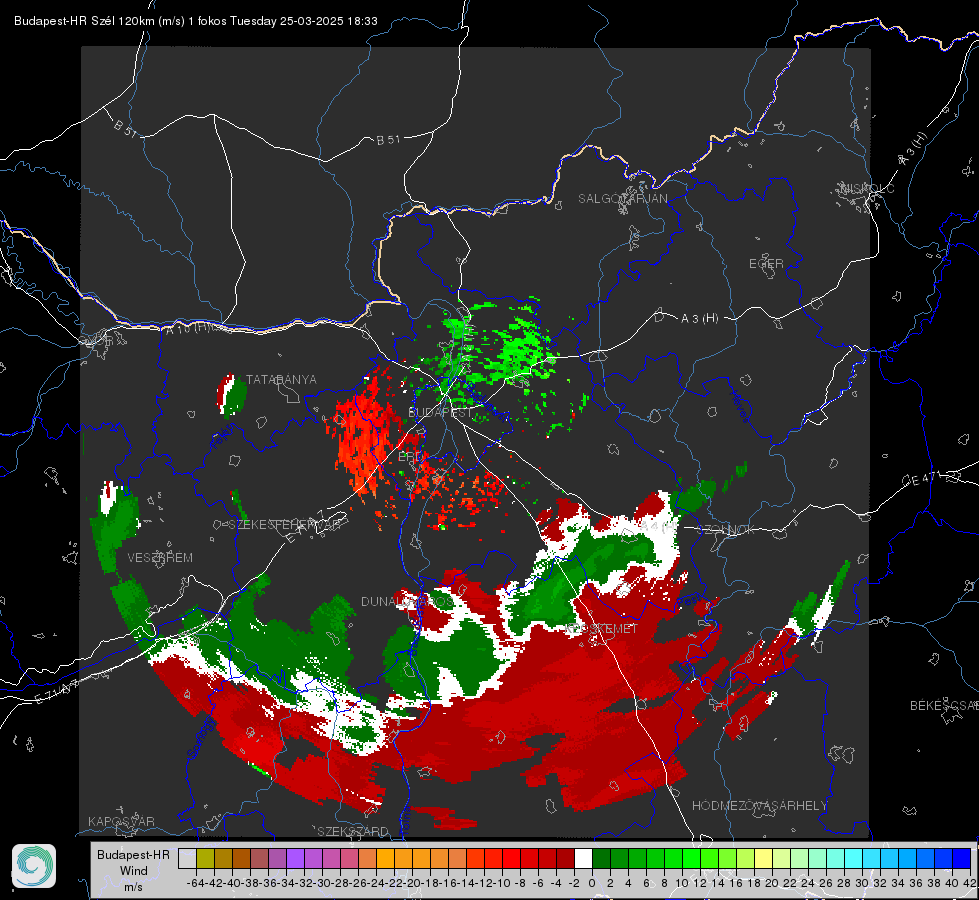Click the swirl weather service logo
This screenshot has height=900, width=979.
(34, 866)
